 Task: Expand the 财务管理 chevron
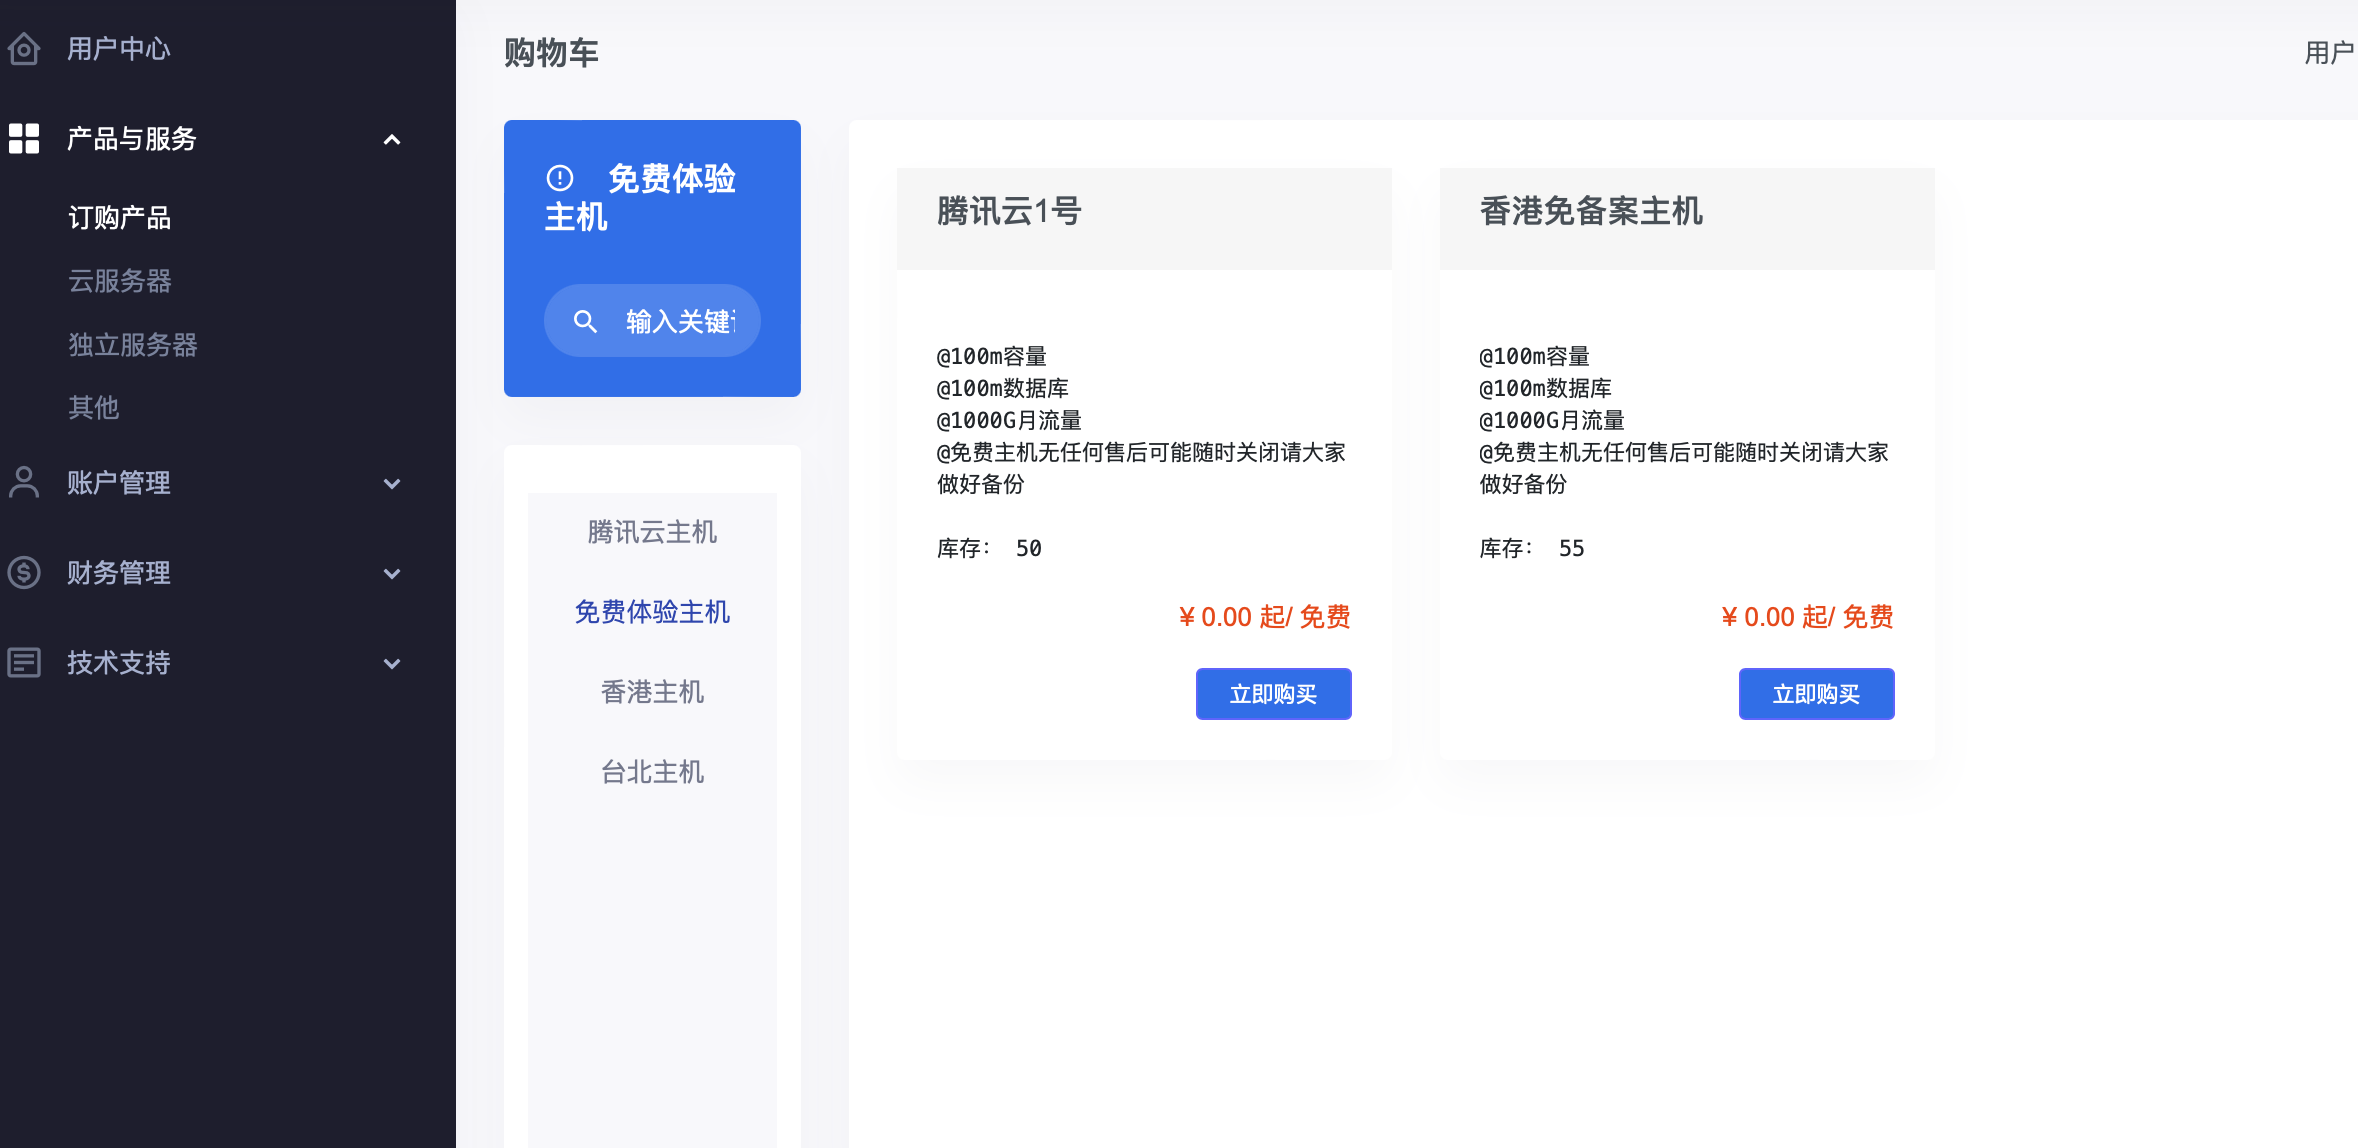392,574
